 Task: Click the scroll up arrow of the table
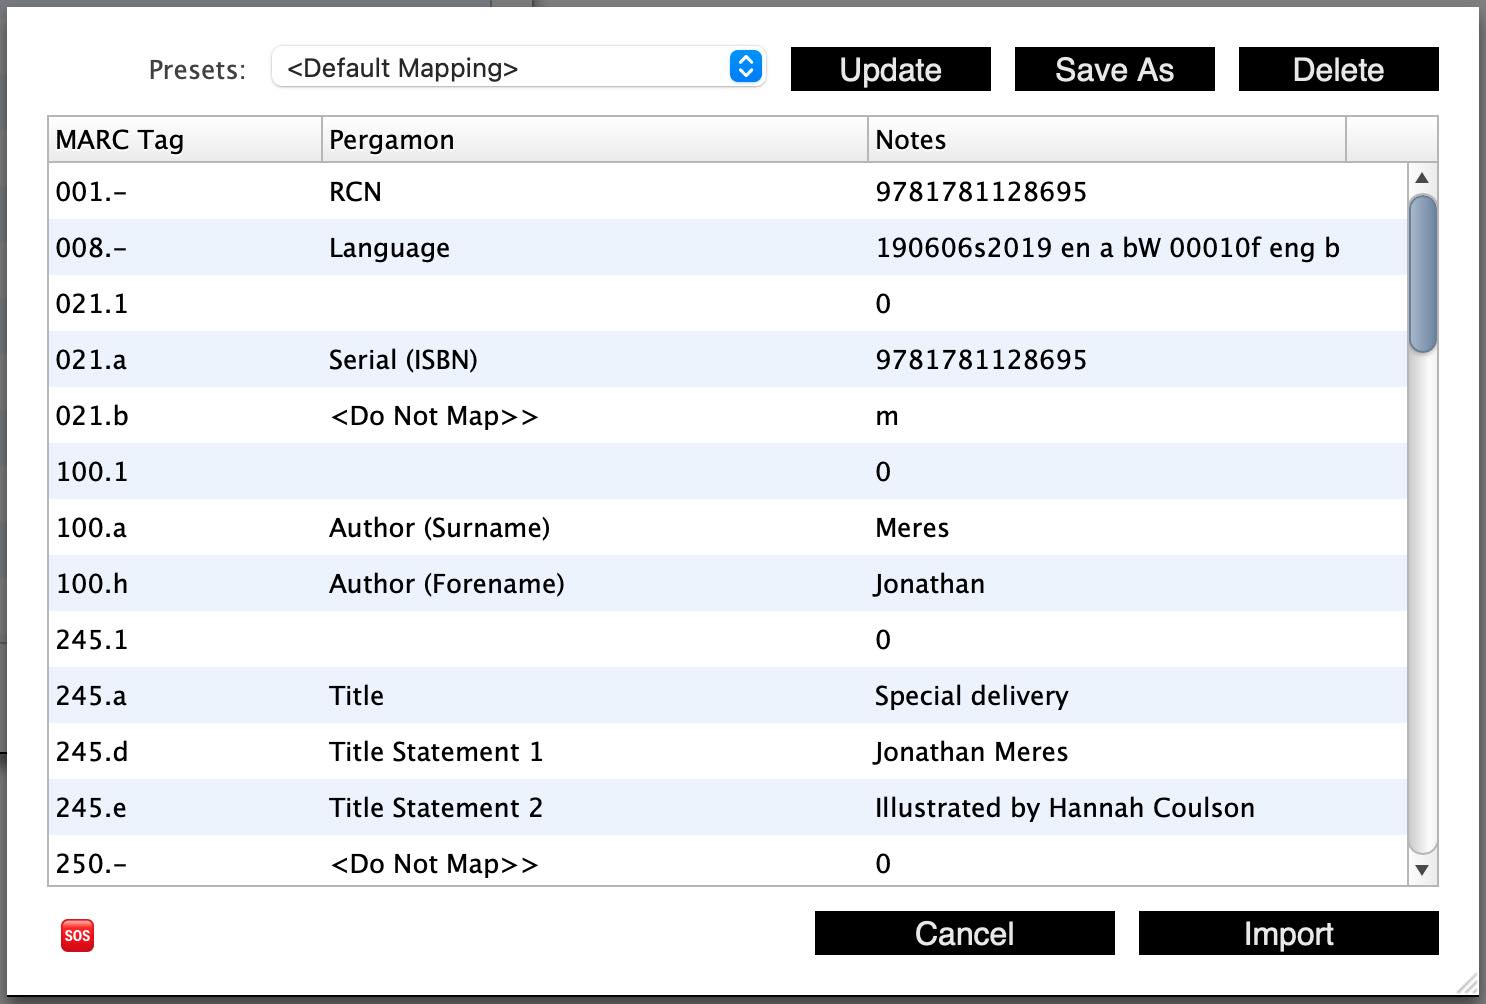click(1422, 178)
